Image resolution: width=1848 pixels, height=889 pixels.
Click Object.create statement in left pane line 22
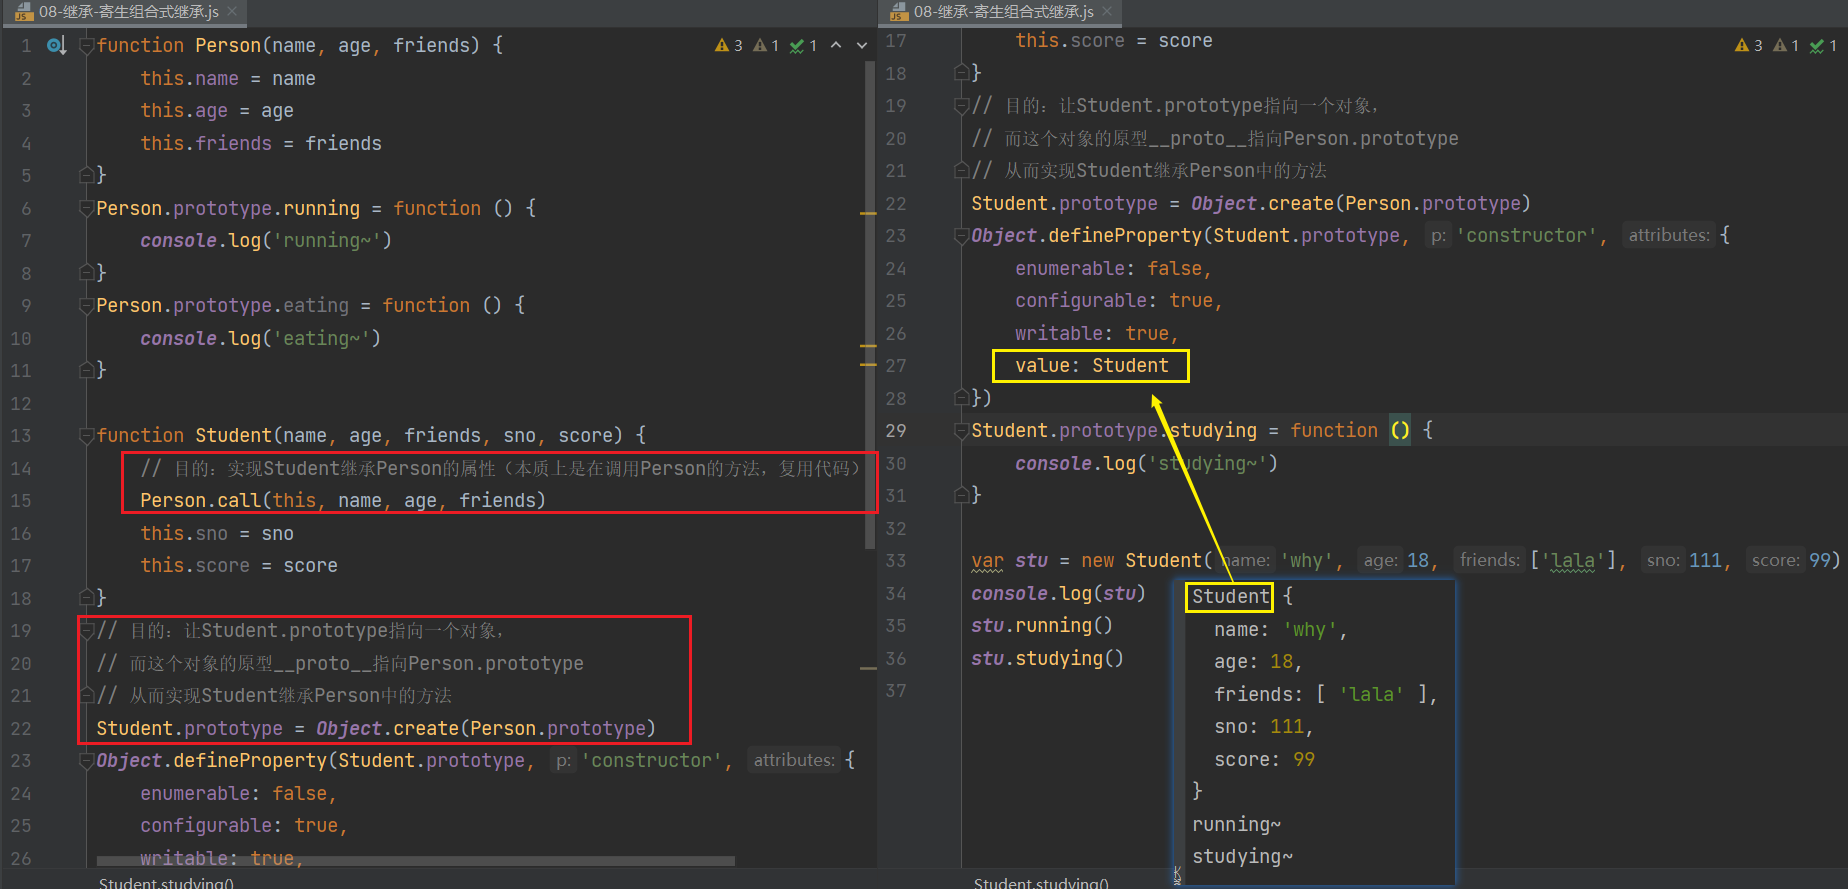click(376, 728)
